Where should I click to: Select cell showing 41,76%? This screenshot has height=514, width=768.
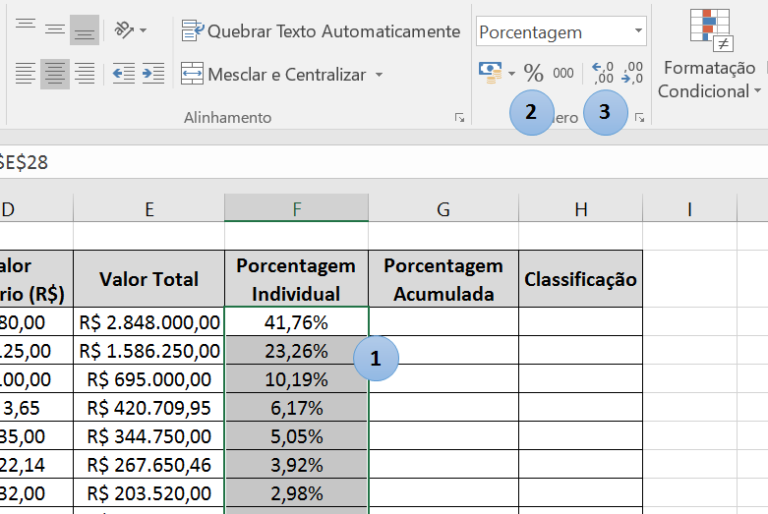point(296,322)
